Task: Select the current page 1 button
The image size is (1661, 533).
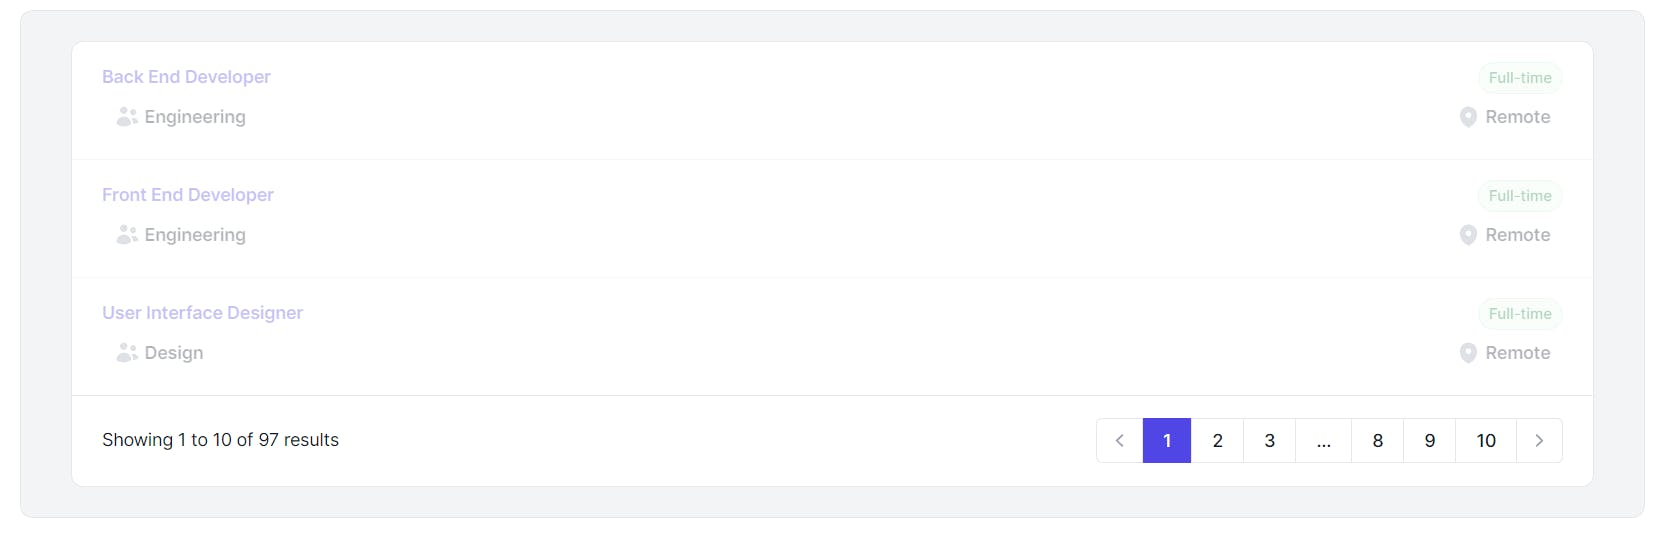Action: [1167, 441]
